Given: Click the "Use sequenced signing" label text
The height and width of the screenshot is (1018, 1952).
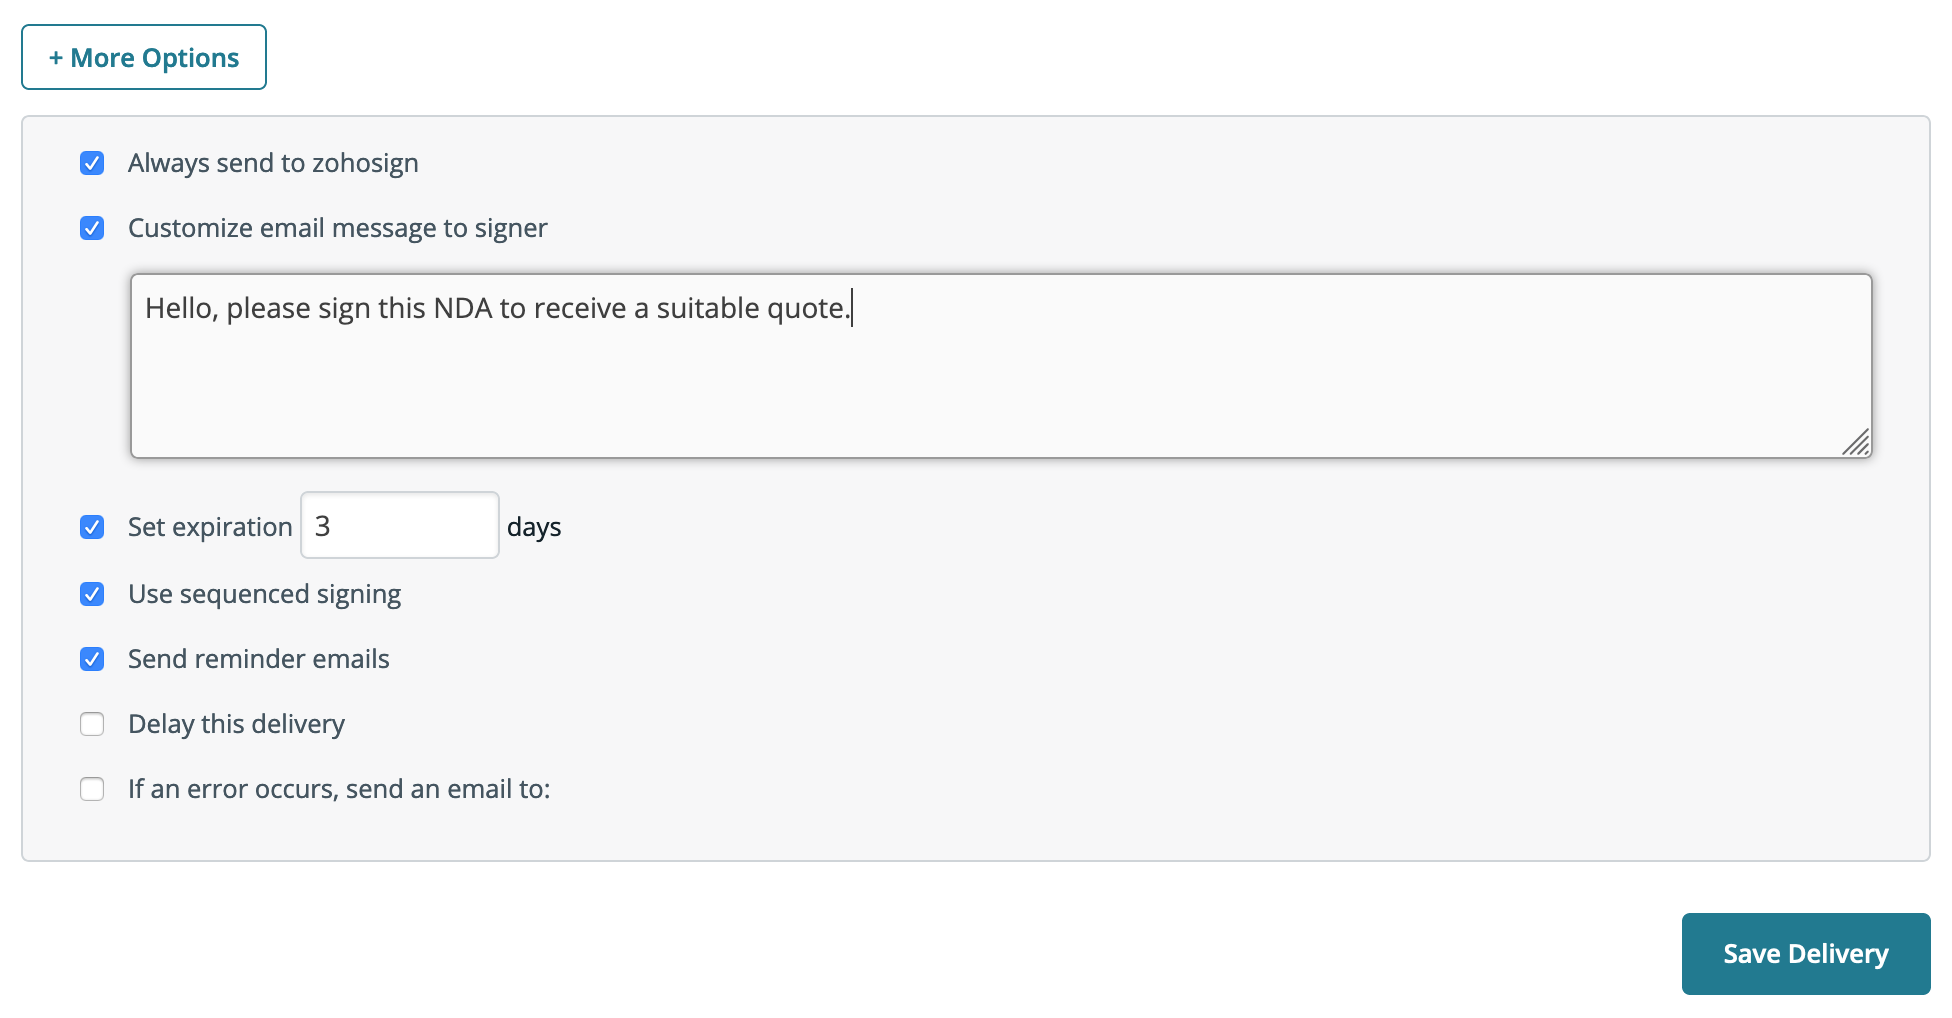Looking at the screenshot, I should [x=264, y=594].
